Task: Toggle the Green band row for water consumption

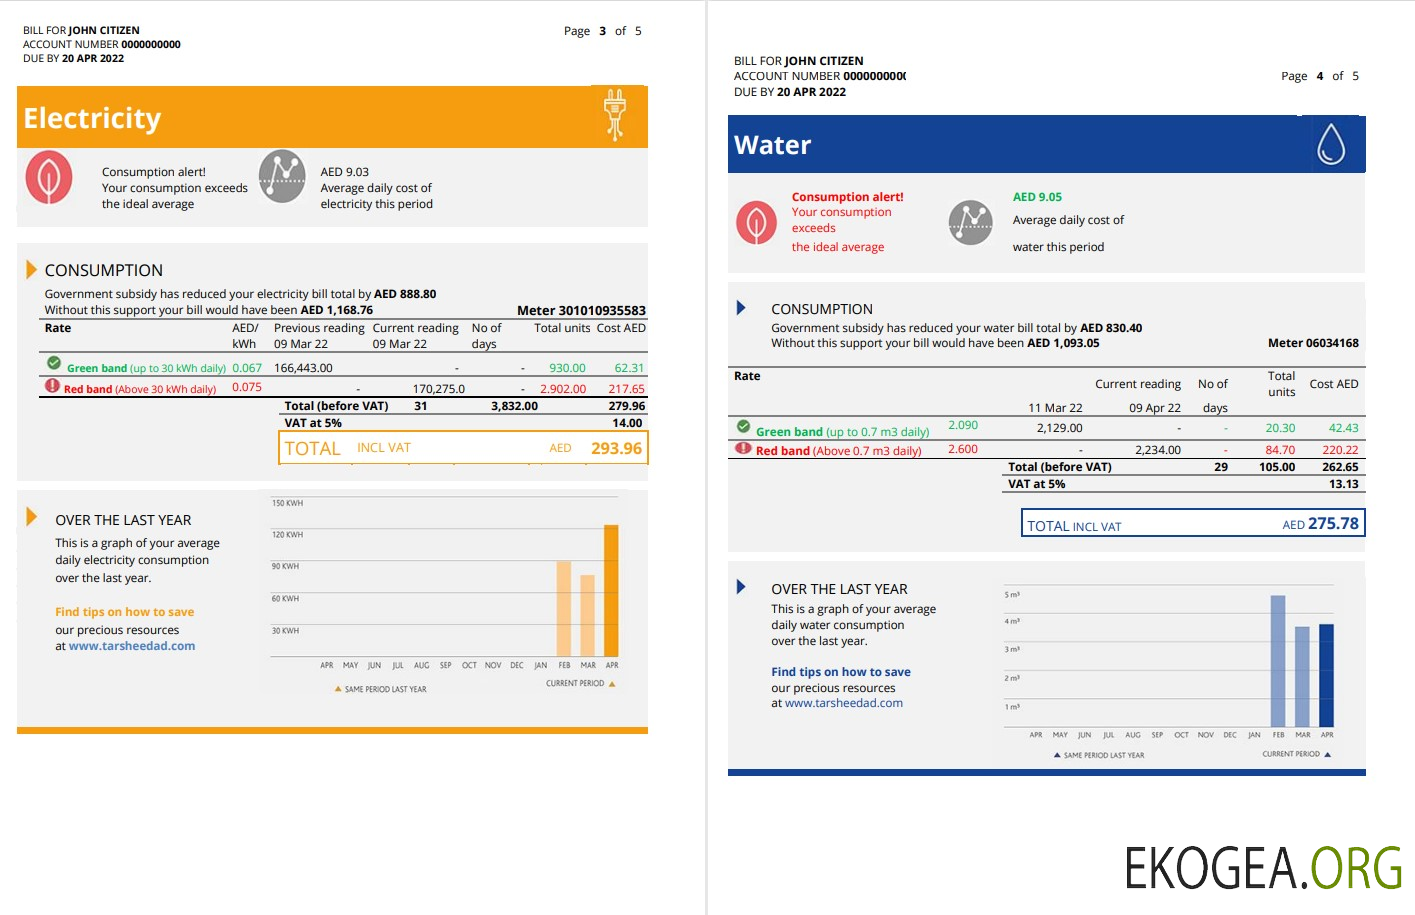Action: point(845,430)
